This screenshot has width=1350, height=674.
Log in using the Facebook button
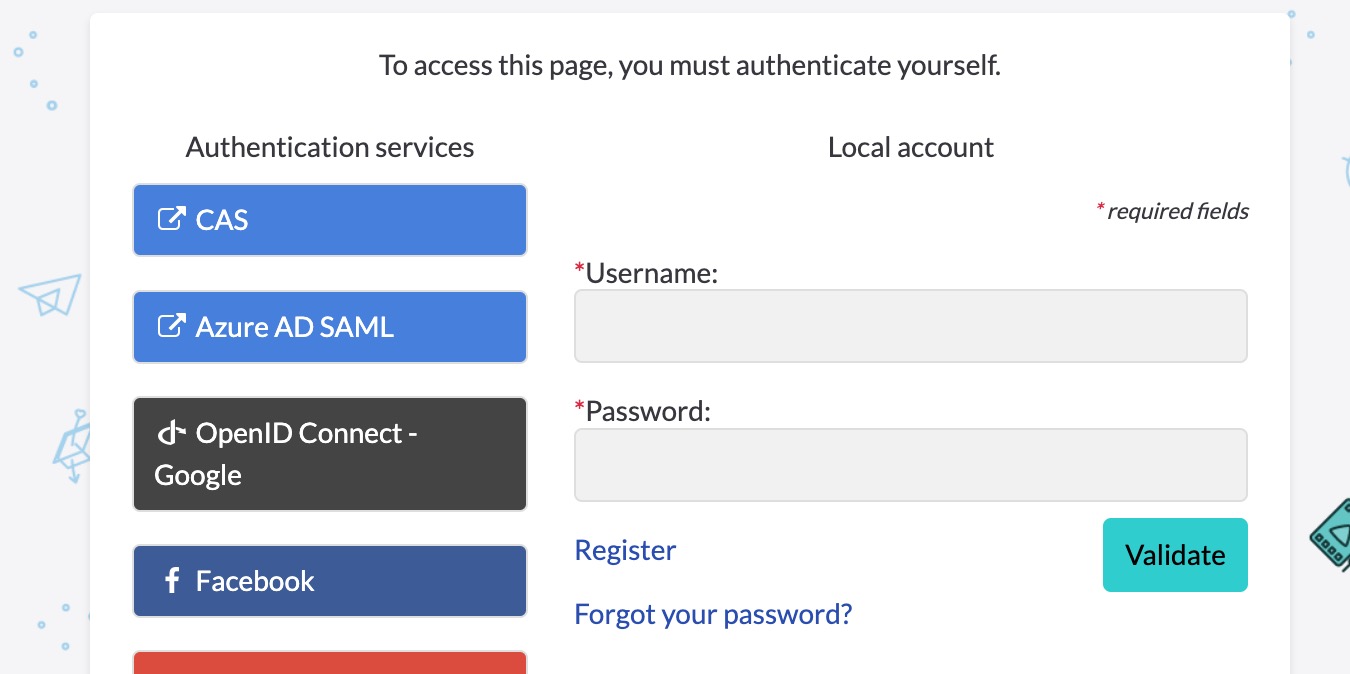(x=330, y=581)
